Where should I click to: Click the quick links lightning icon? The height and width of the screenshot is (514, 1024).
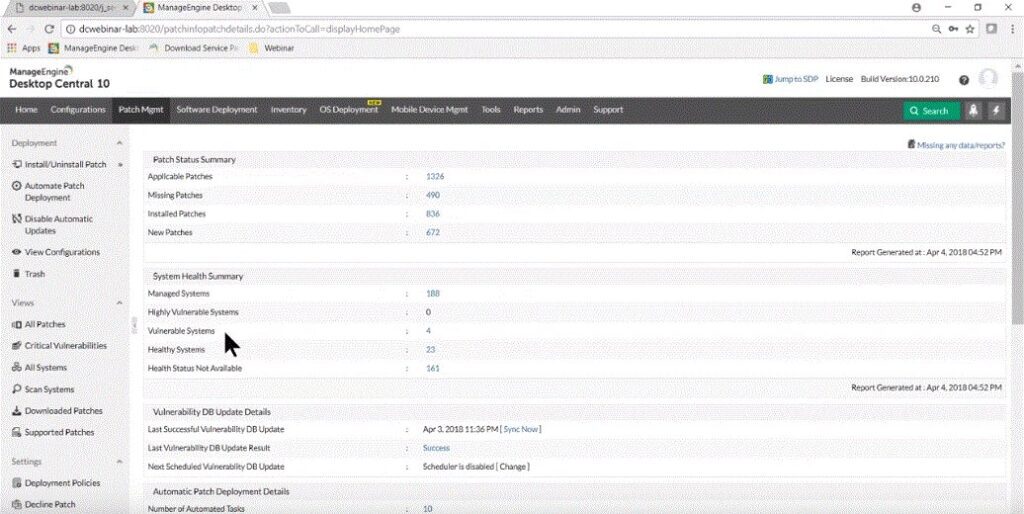point(995,111)
